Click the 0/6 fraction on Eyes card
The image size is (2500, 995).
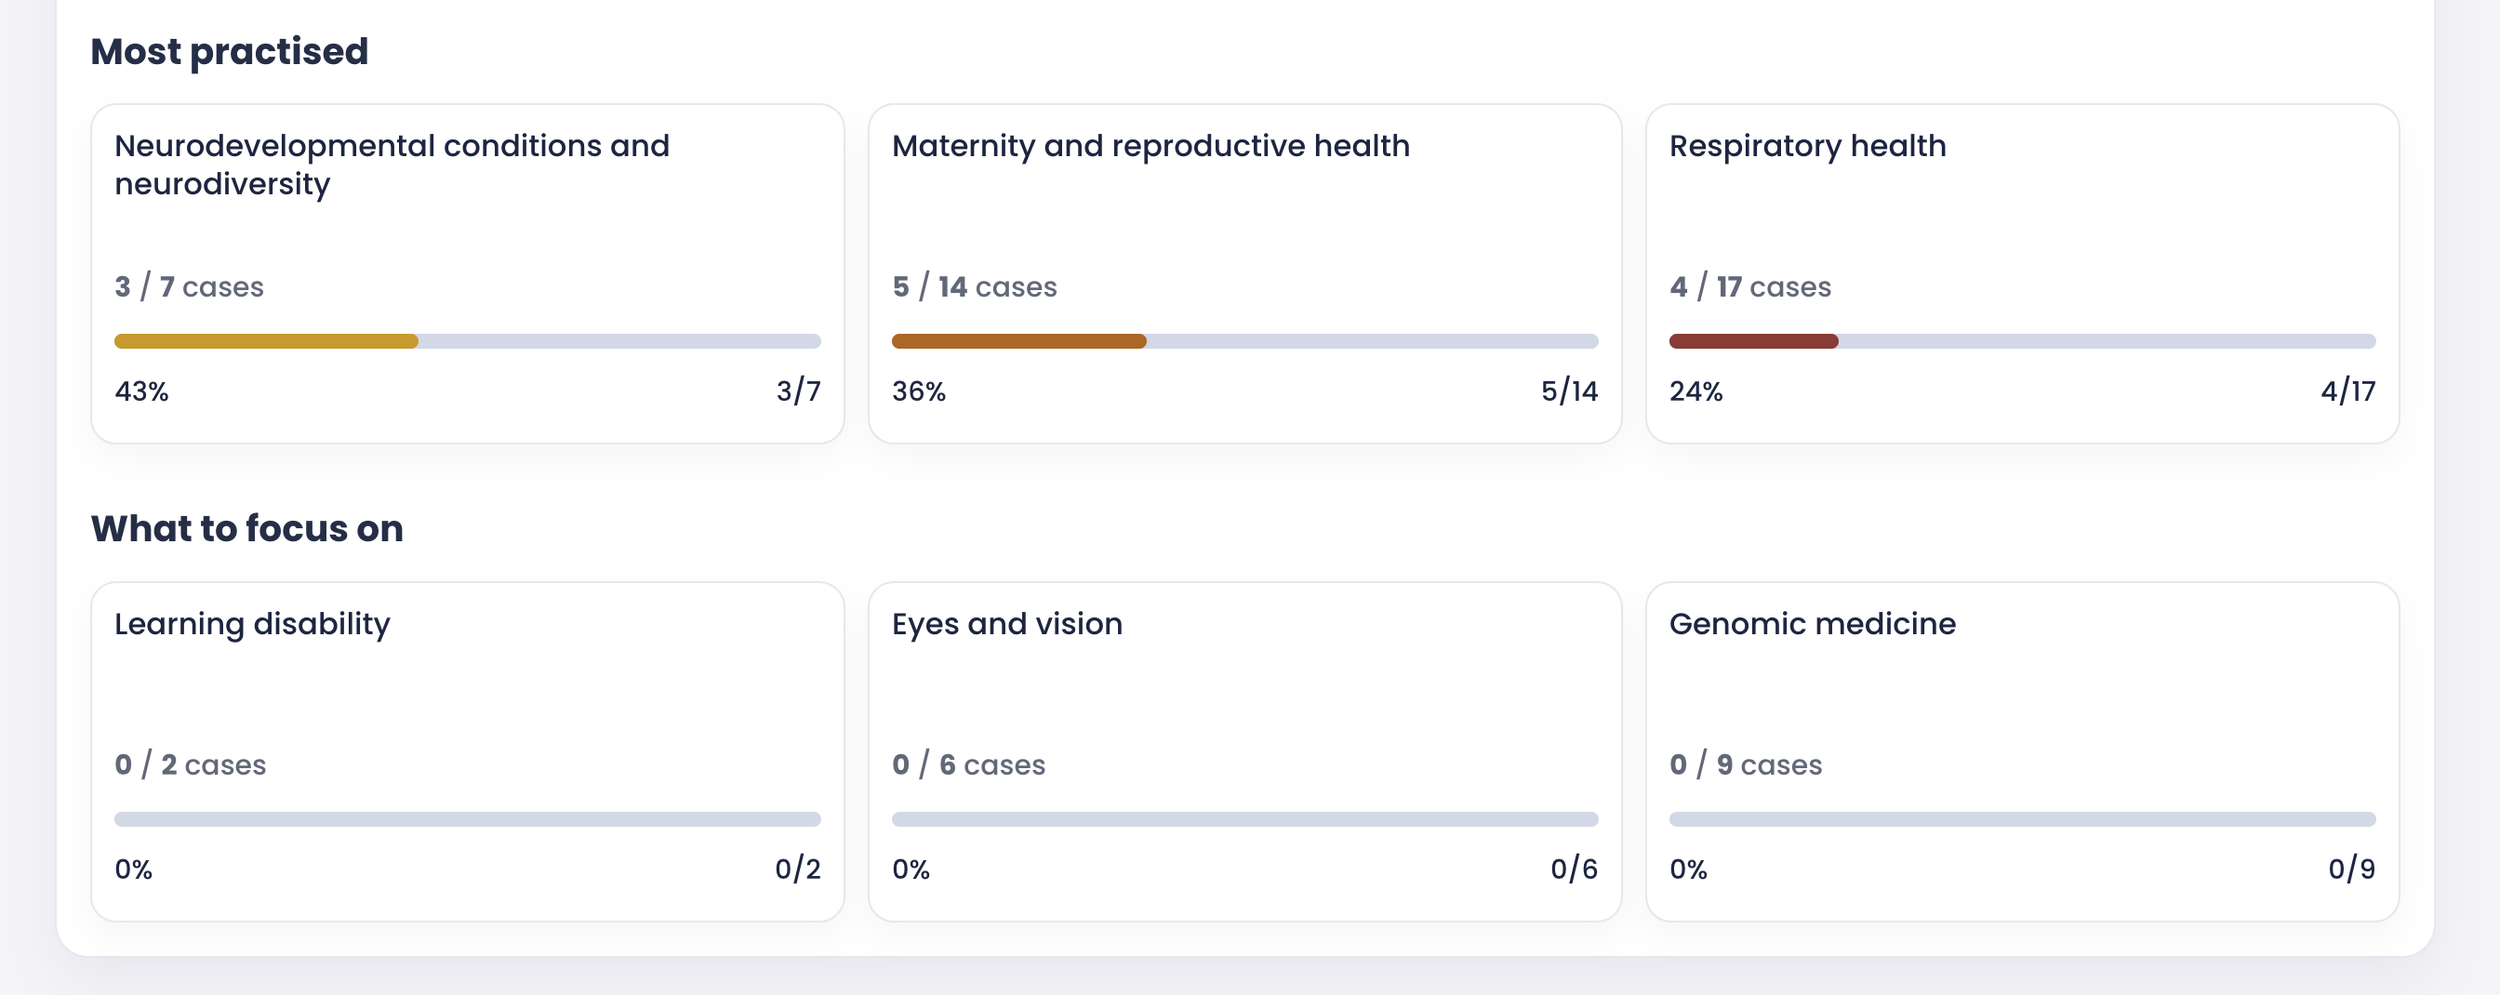pos(1573,869)
